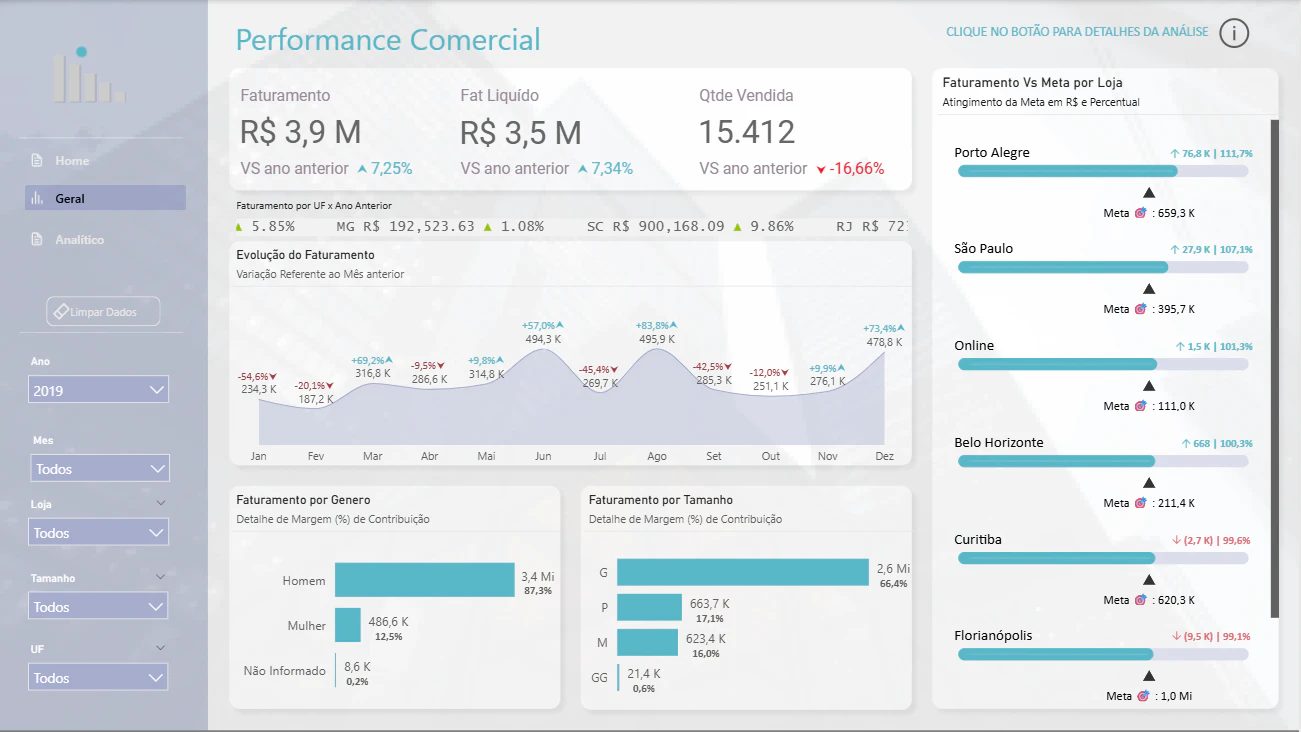Click the Limpar Dados button
Screen dimensions: 1301x732
[x=103, y=312]
